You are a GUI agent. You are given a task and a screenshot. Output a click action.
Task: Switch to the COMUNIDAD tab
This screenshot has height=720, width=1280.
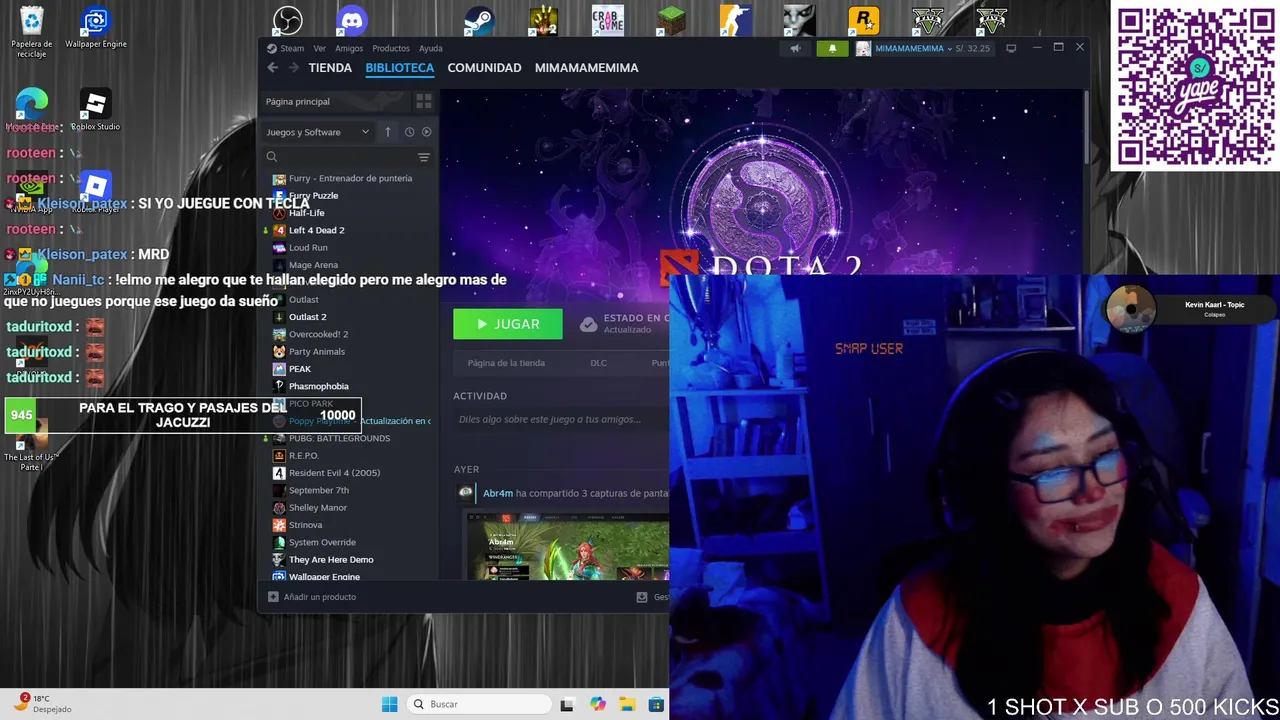[x=484, y=68]
